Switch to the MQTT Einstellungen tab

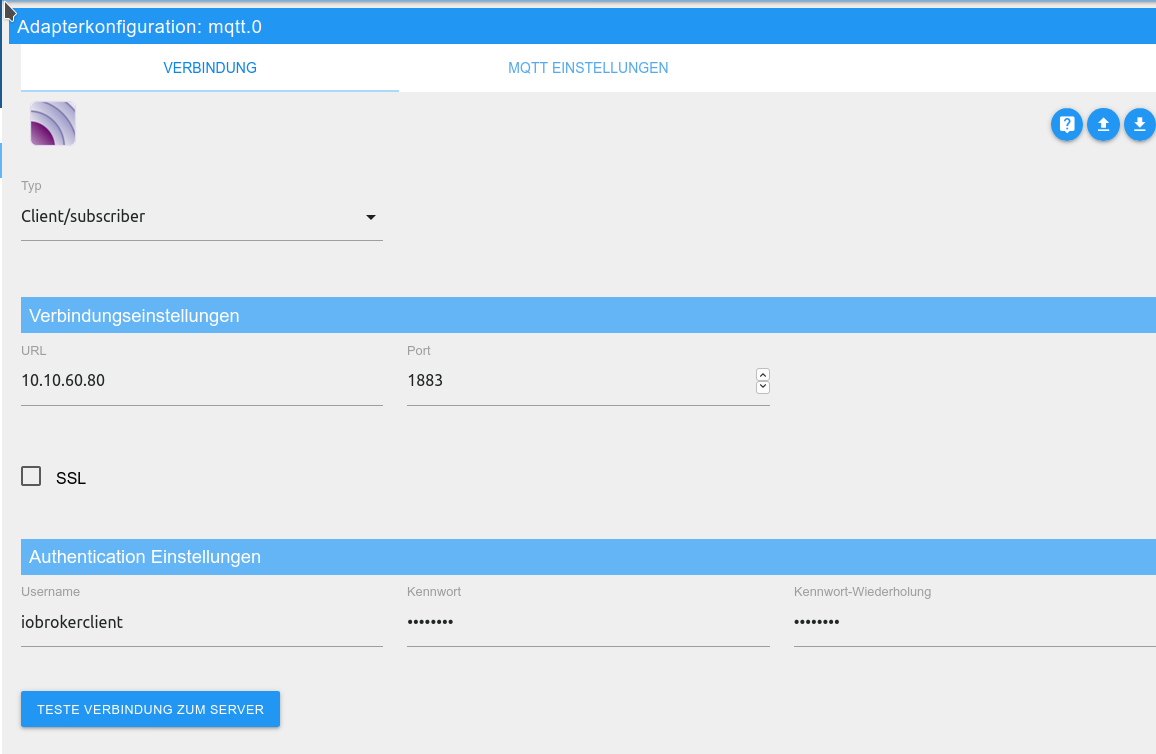tap(588, 68)
